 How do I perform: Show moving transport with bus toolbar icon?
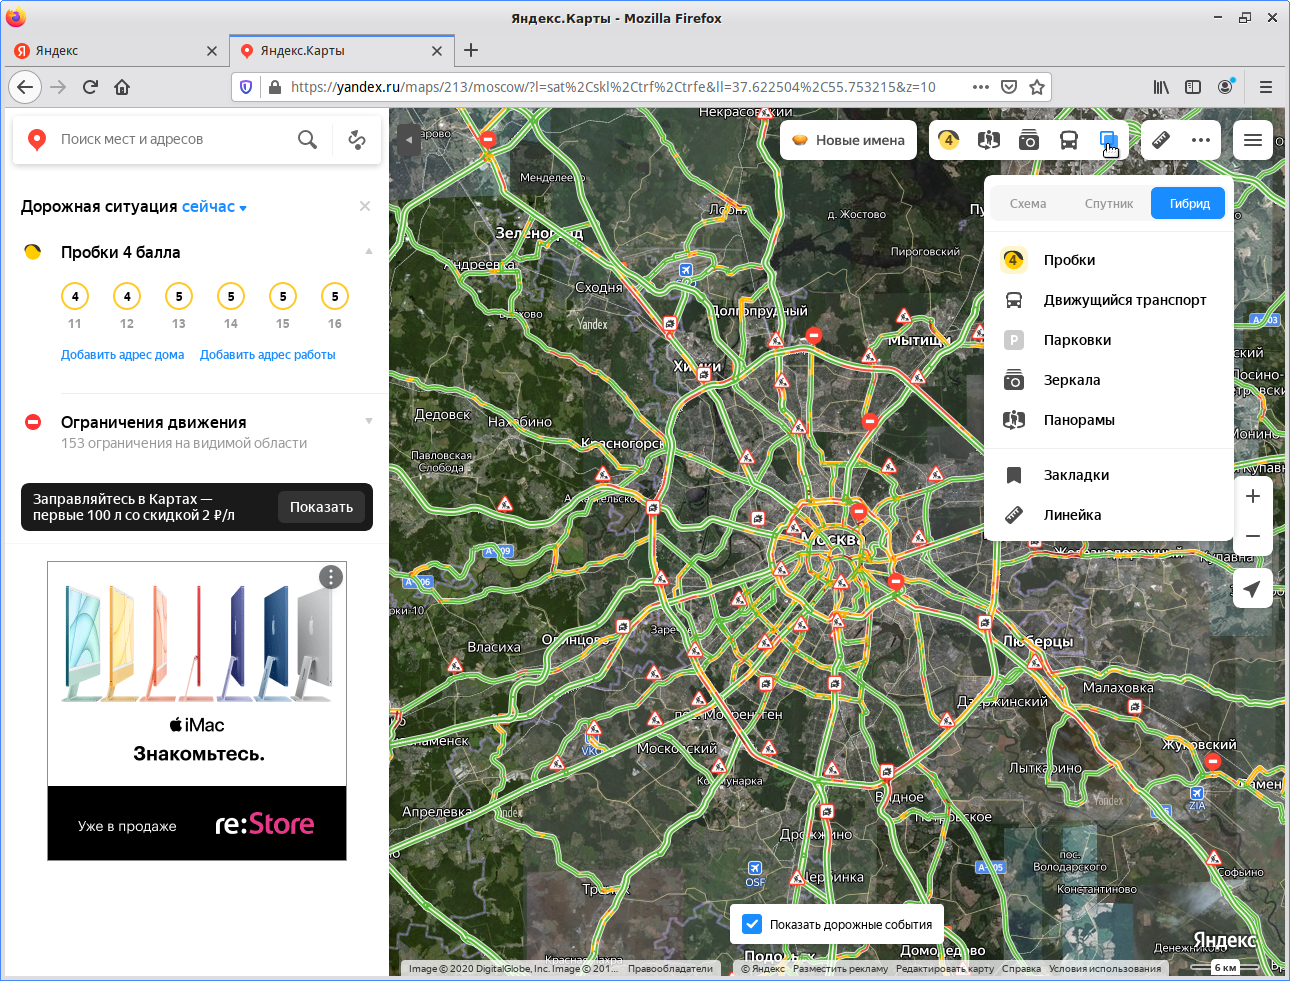tap(1068, 140)
